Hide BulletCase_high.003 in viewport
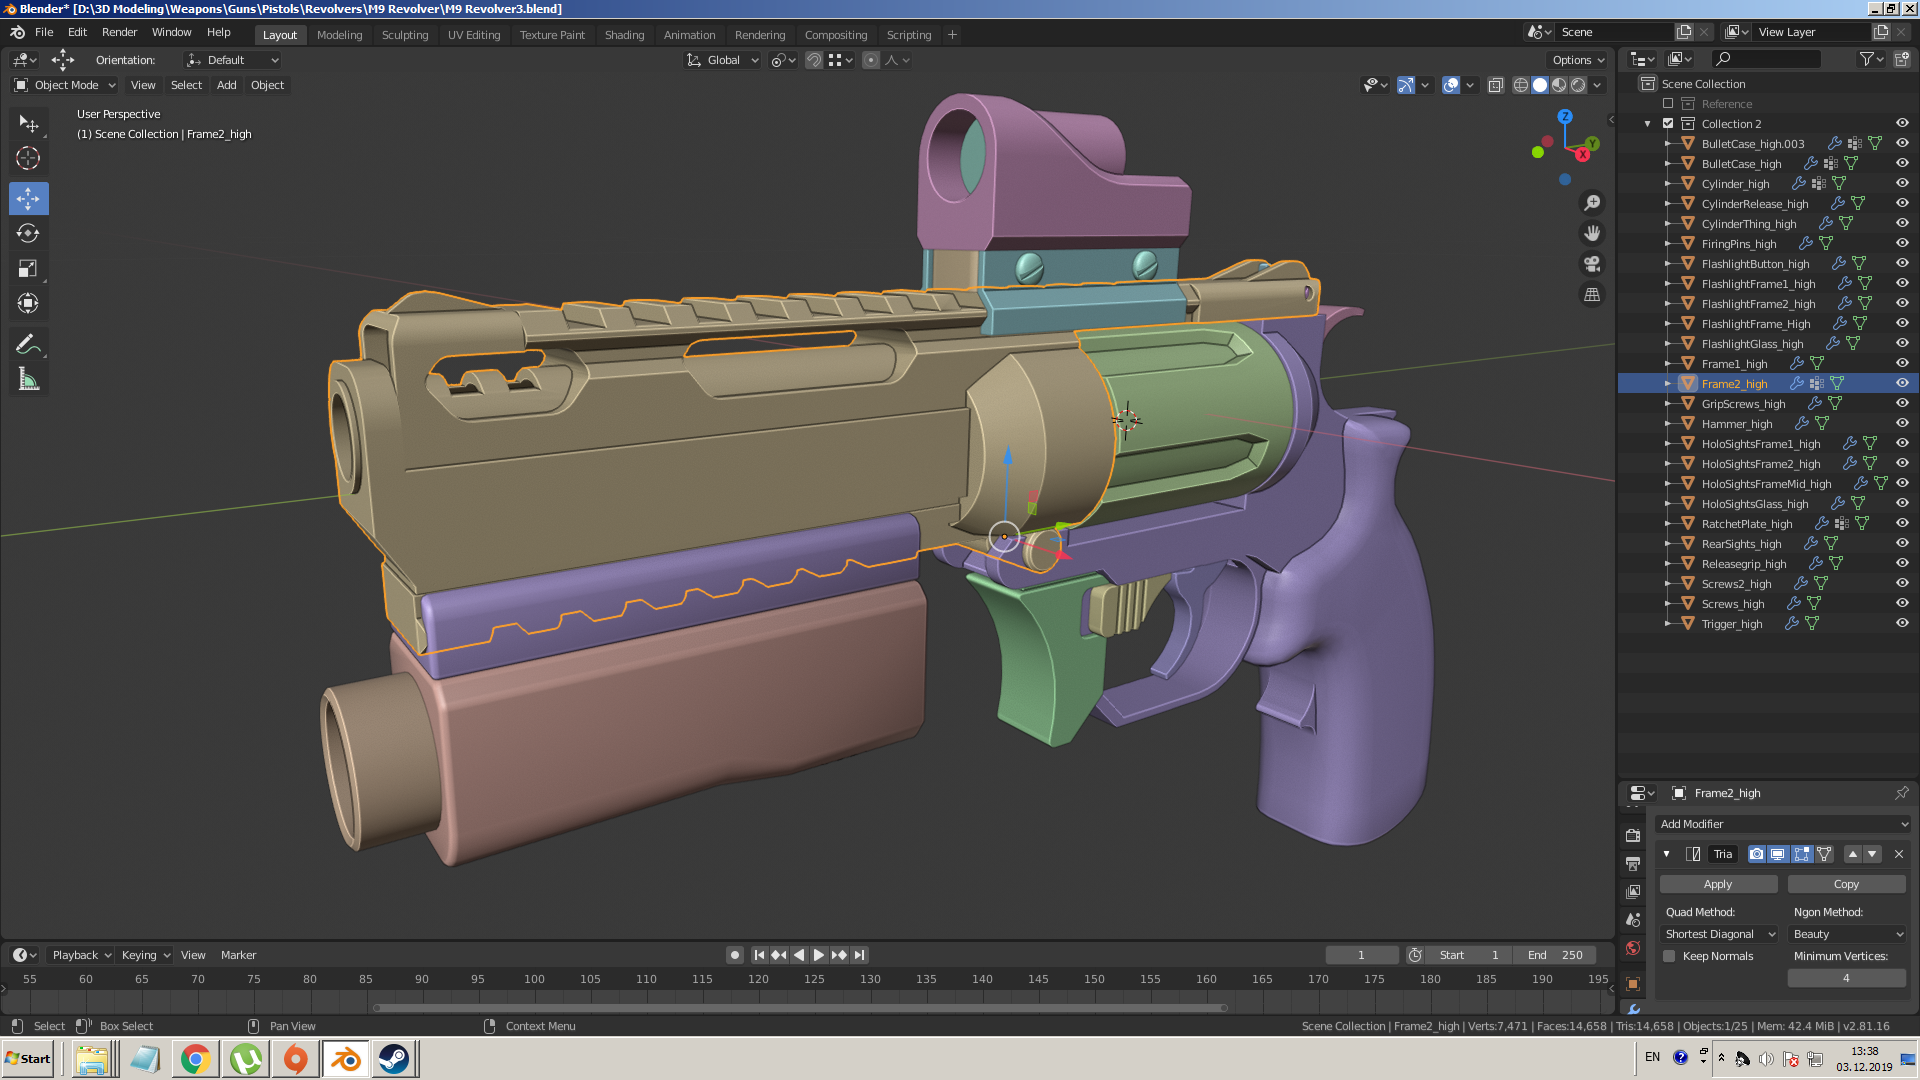The image size is (1920, 1080). pyautogui.click(x=1902, y=143)
